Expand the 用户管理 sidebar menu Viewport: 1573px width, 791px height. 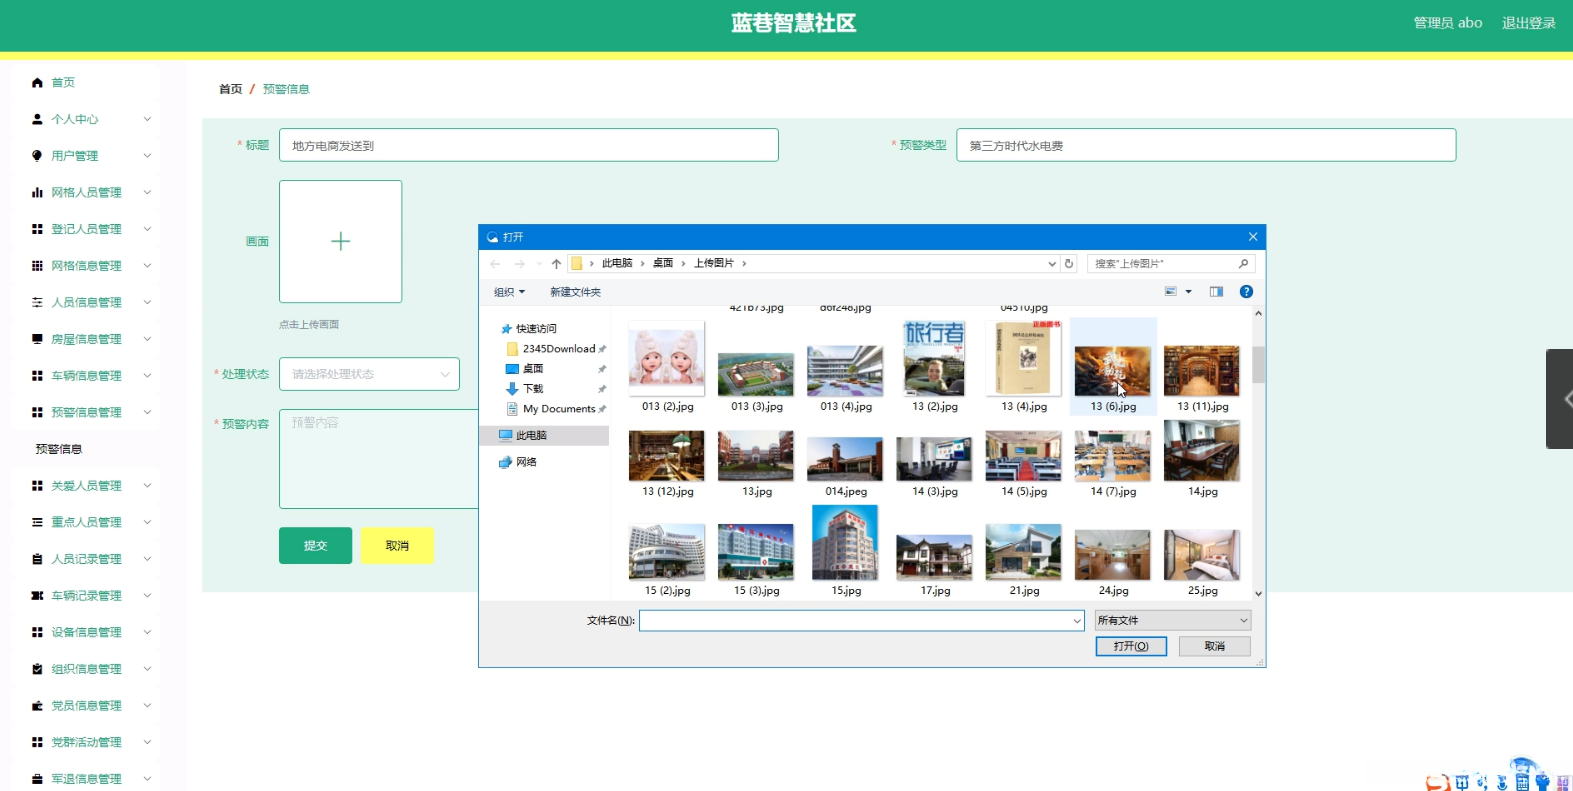(x=88, y=156)
